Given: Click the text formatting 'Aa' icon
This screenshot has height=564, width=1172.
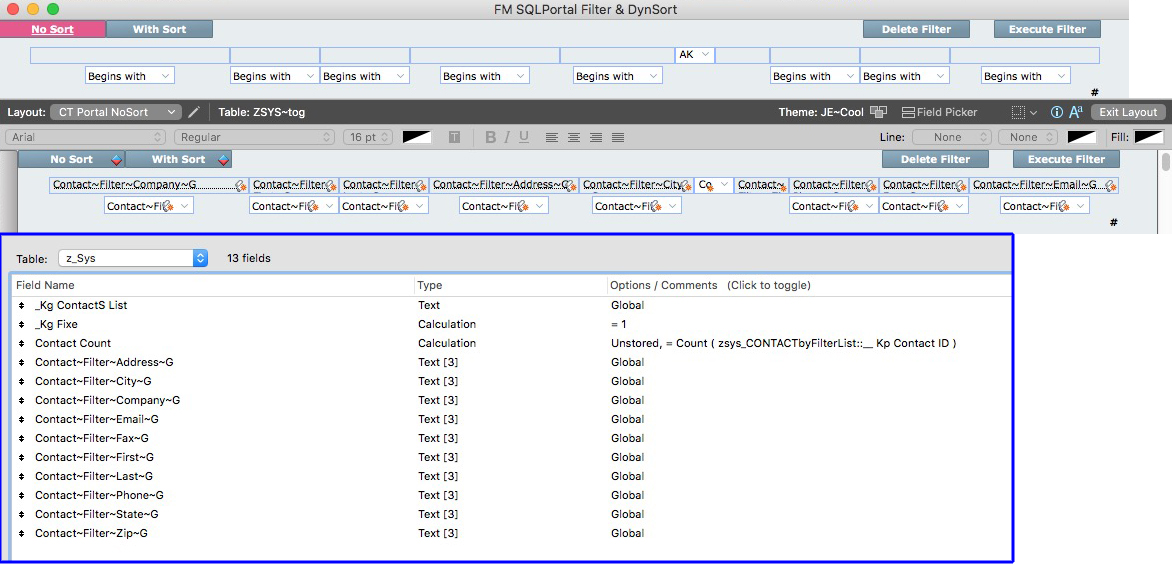Looking at the screenshot, I should pyautogui.click(x=1076, y=113).
